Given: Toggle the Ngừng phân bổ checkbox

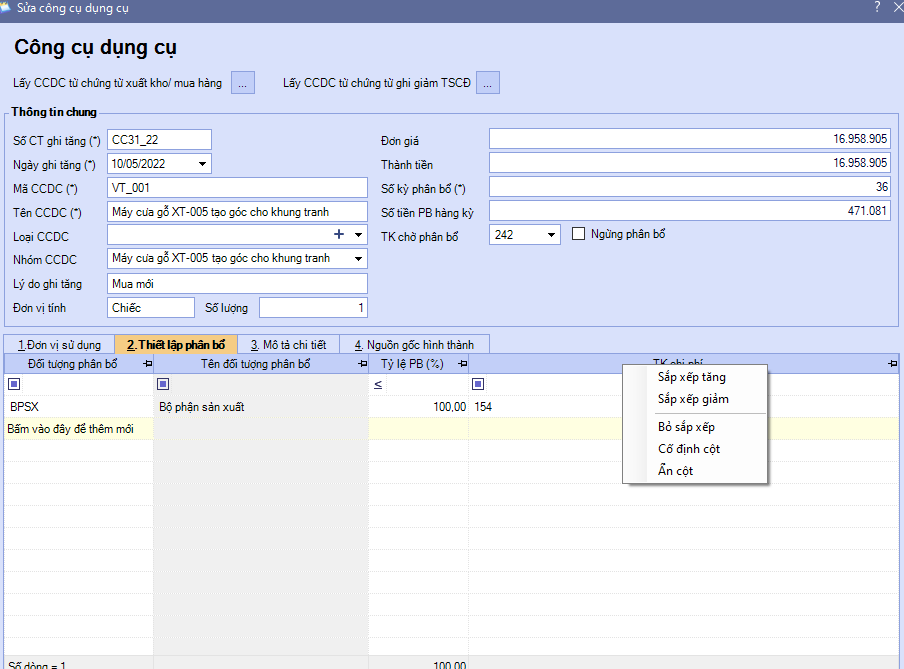Looking at the screenshot, I should [578, 234].
